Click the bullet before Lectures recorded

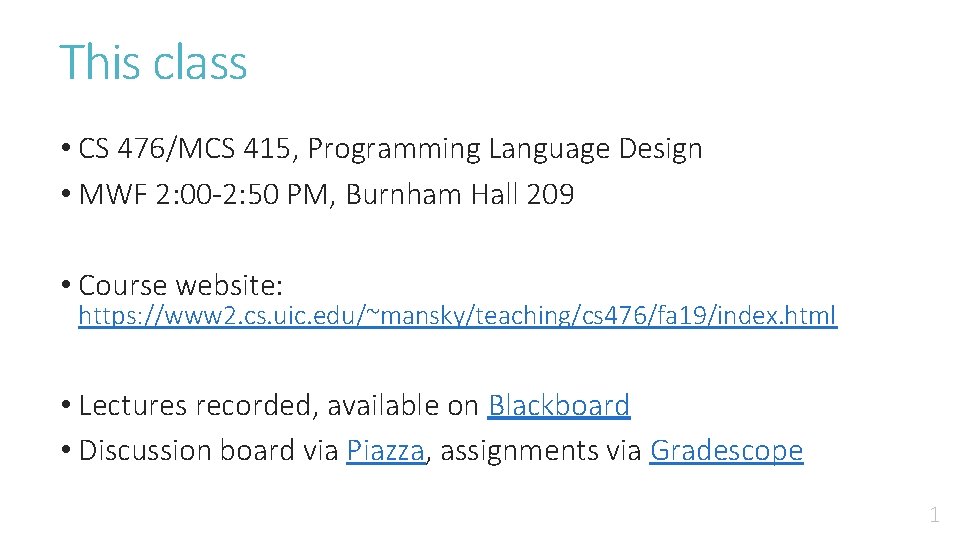coord(66,405)
